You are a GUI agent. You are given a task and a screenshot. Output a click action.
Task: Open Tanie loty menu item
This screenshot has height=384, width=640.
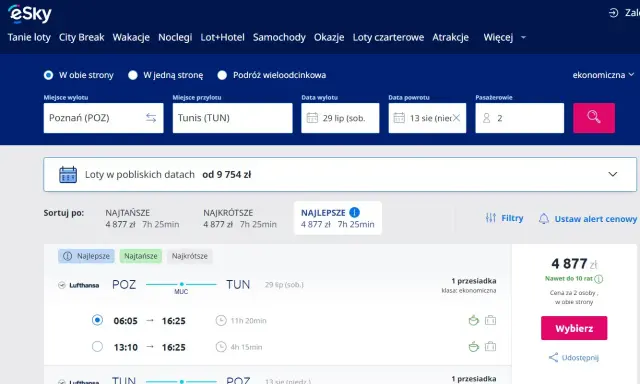[x=29, y=38]
